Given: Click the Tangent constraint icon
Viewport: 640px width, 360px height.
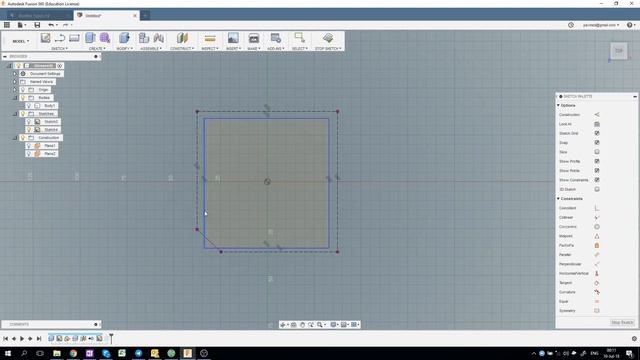Looking at the screenshot, I should tap(597, 283).
